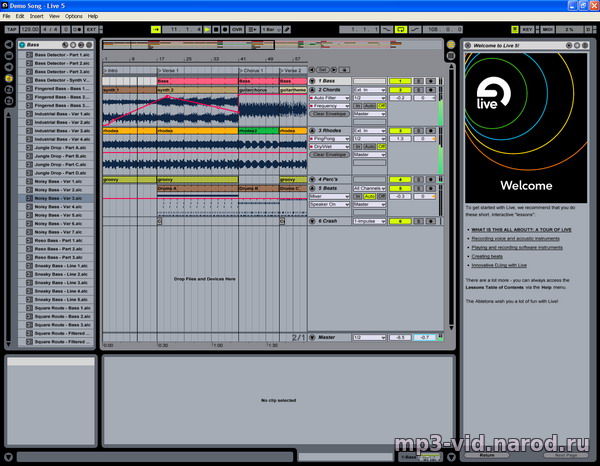The width and height of the screenshot is (600, 466).
Task: Fold the 3 Rhodes track
Action: [x=312, y=130]
